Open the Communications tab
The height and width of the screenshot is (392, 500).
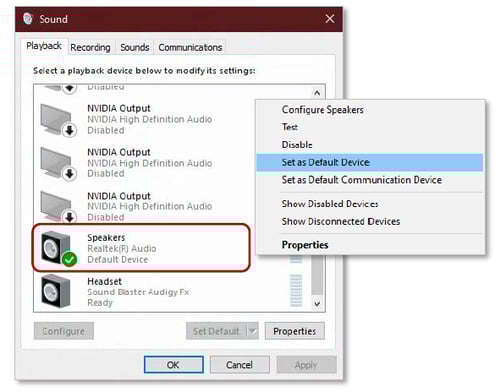(190, 47)
